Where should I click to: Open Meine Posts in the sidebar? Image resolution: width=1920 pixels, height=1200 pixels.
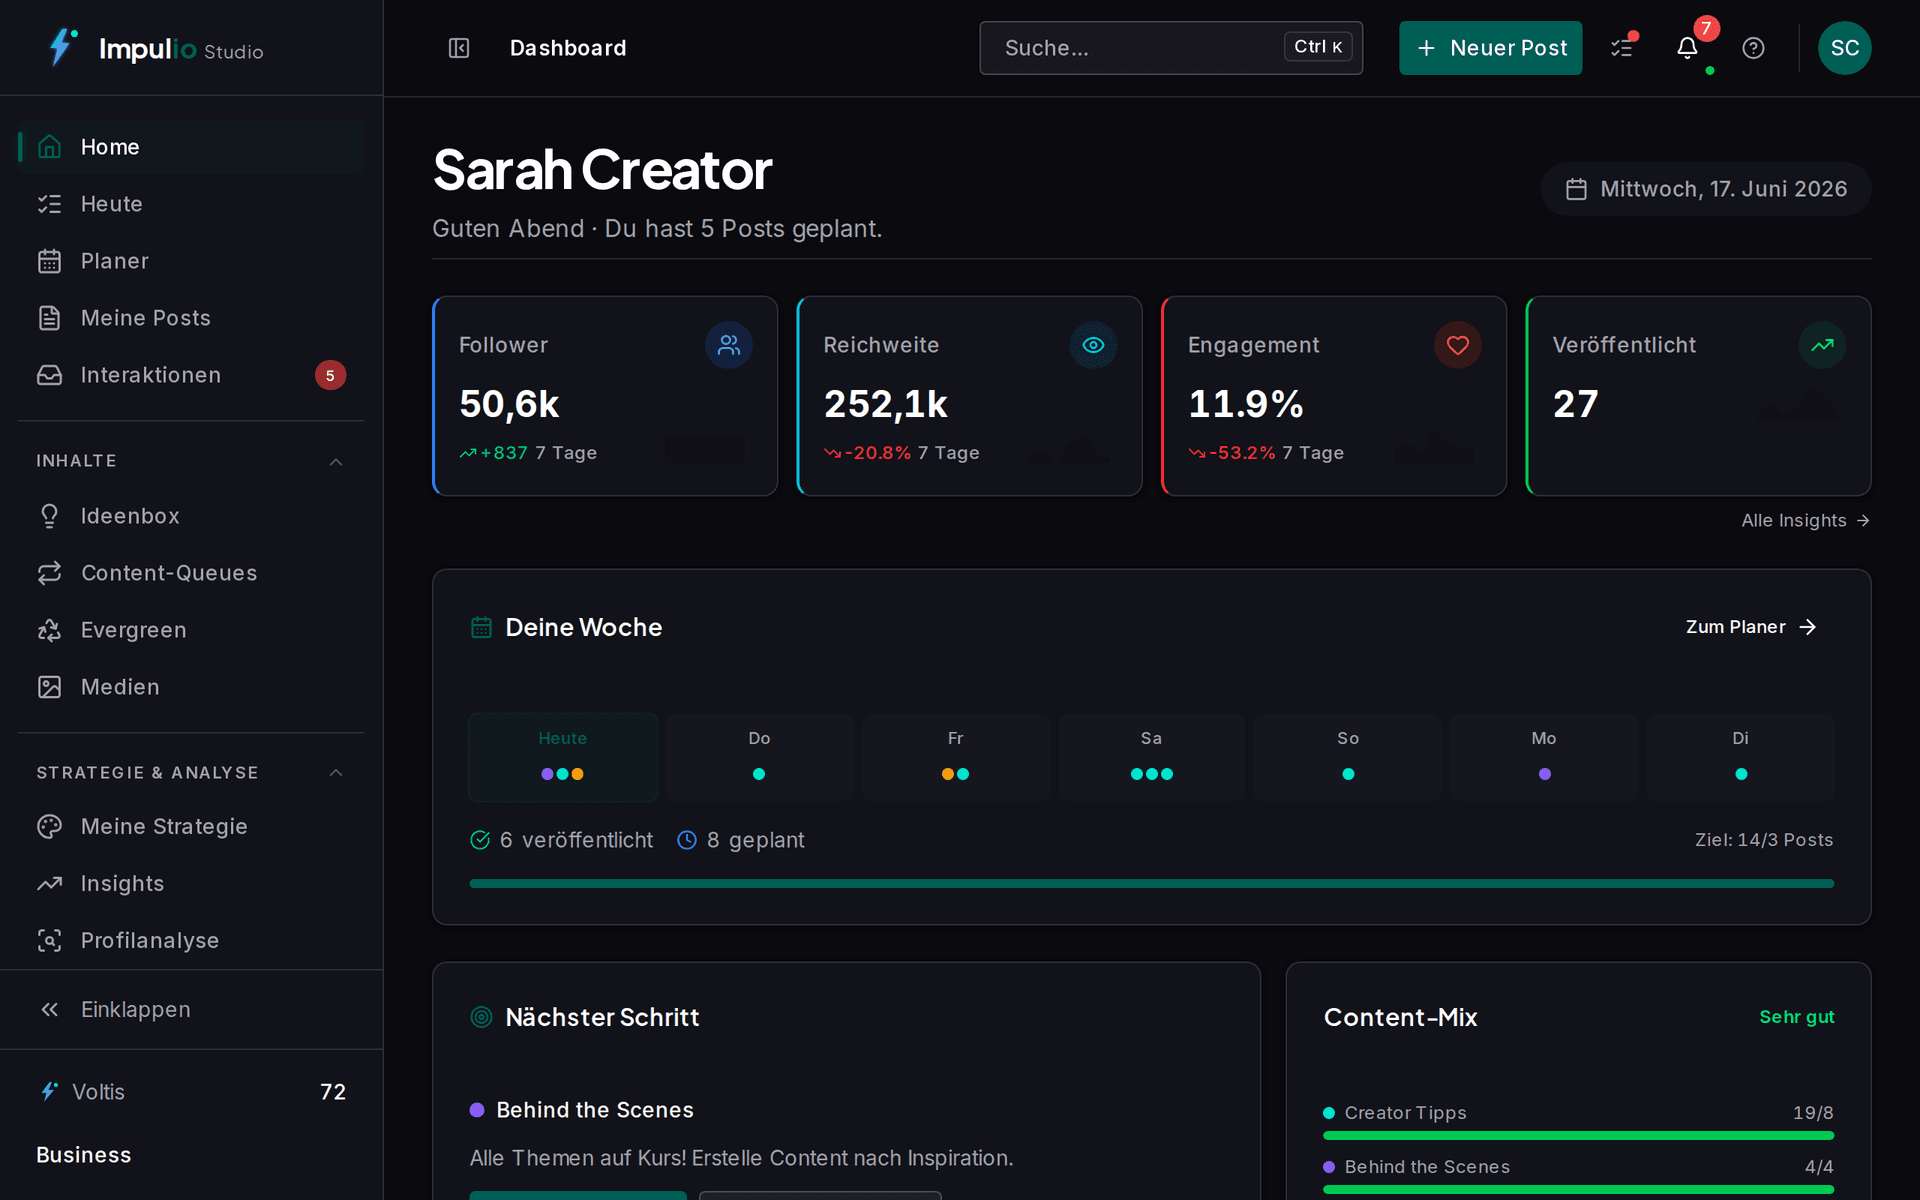tap(191, 318)
